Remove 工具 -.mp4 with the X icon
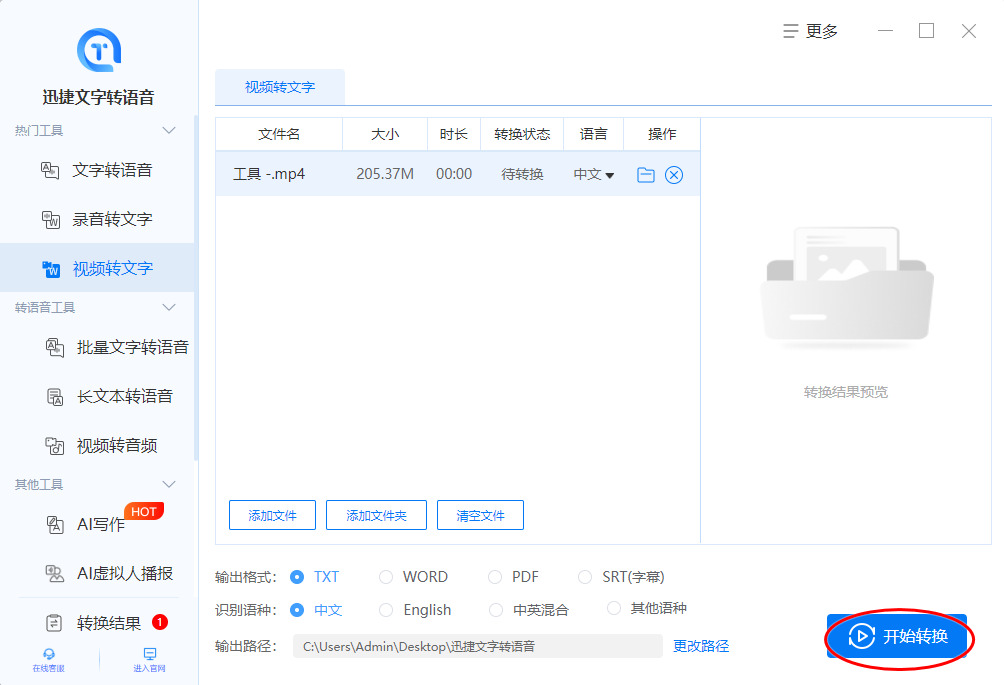Viewport: 1004px width, 685px height. (x=674, y=175)
